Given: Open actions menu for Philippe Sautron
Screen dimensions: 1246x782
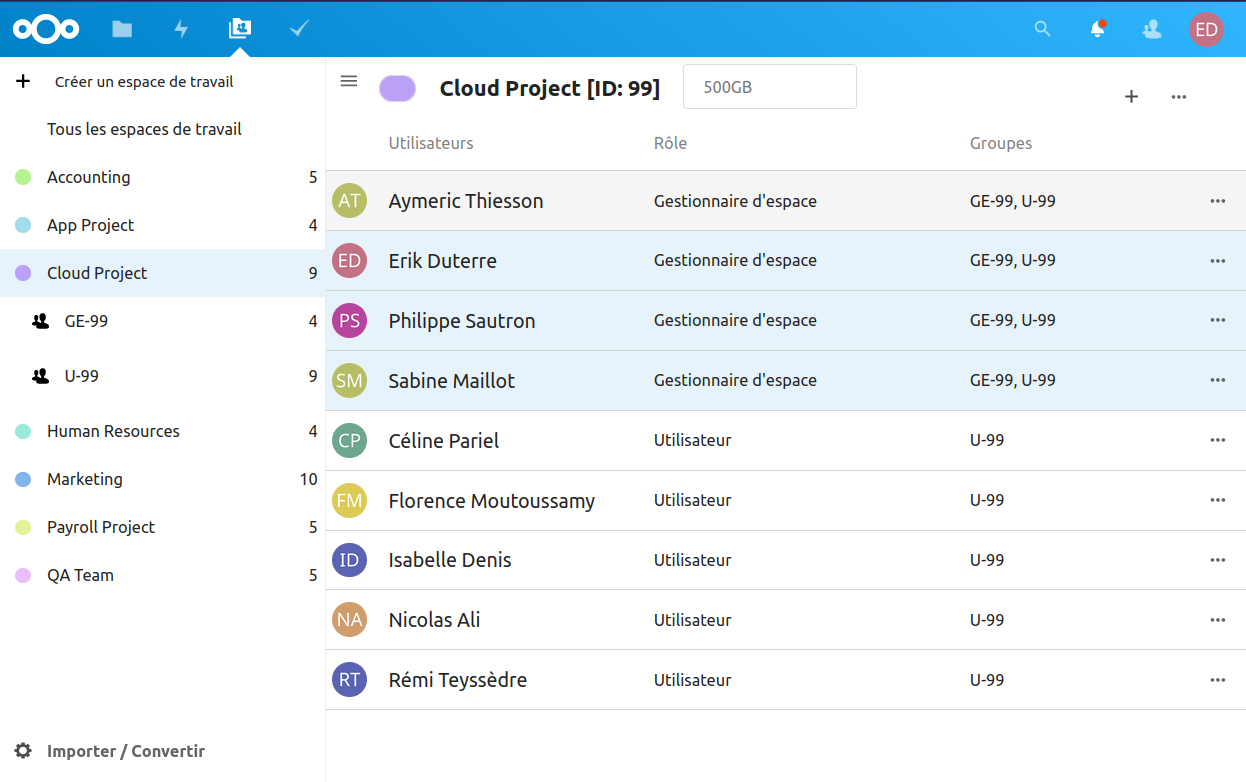Looking at the screenshot, I should 1217,321.
